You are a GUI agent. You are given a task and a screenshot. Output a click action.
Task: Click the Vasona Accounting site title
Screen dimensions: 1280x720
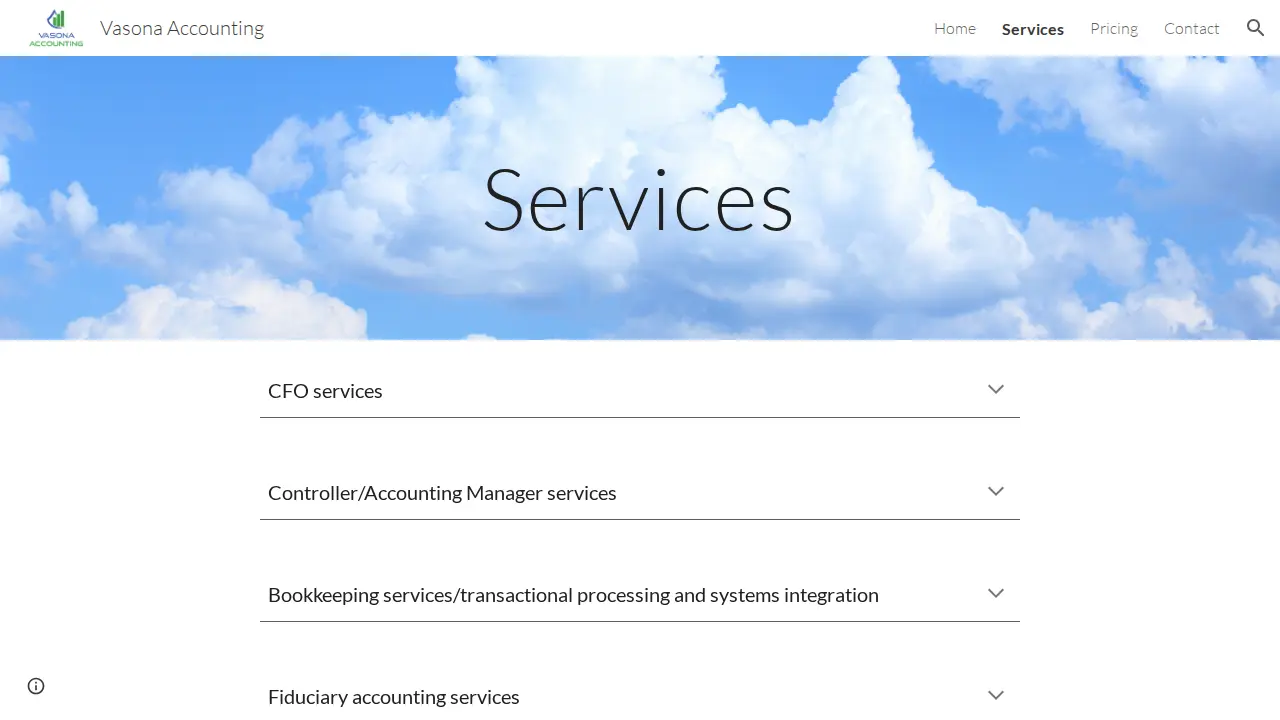(x=182, y=28)
